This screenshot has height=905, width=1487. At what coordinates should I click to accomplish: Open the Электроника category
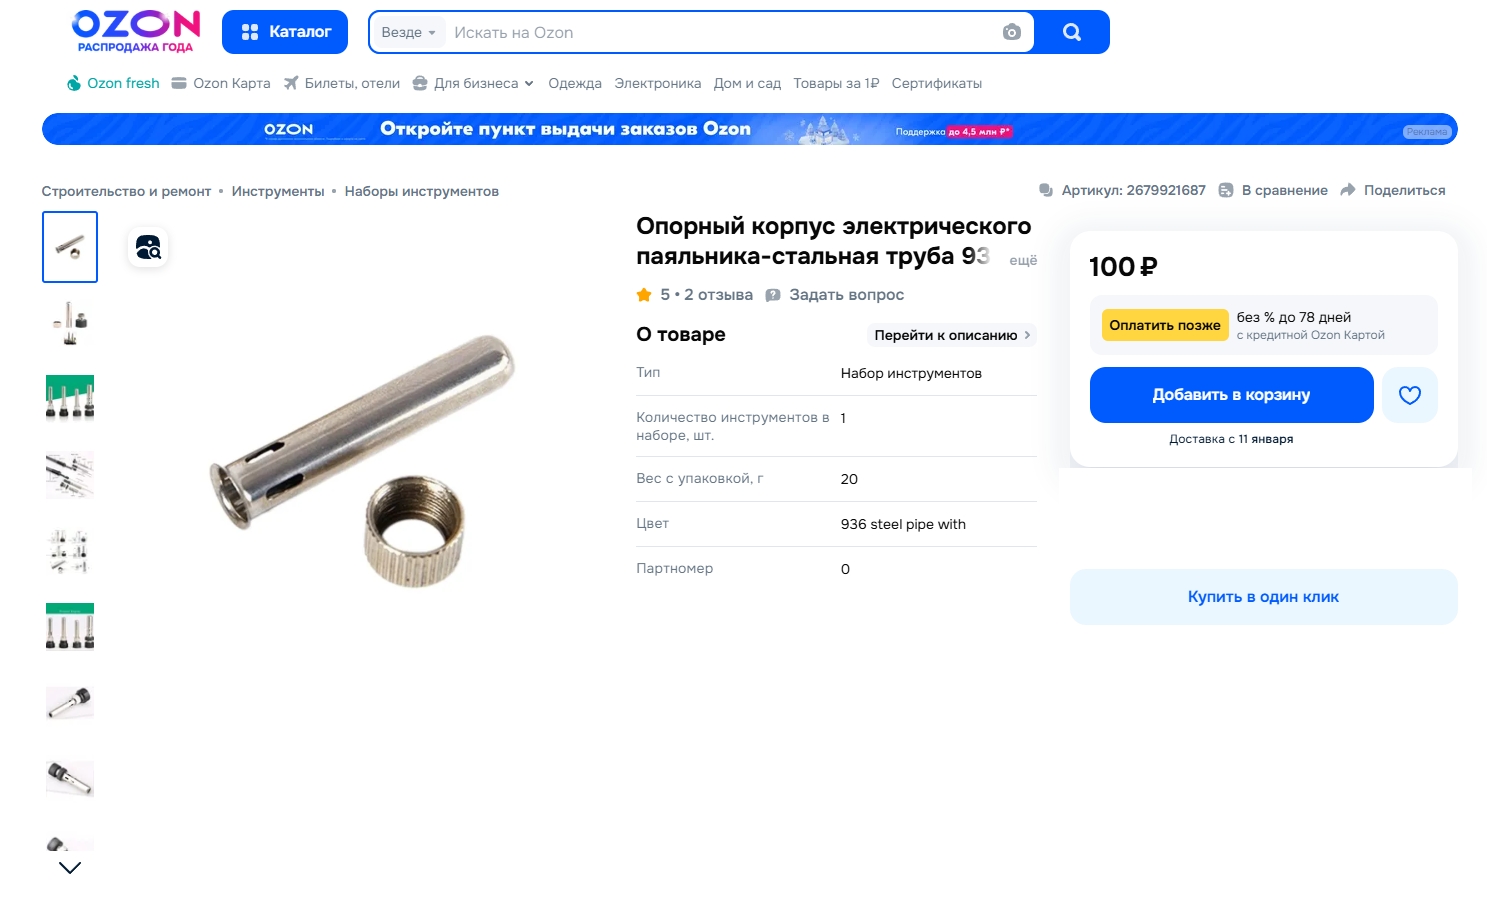click(x=657, y=83)
